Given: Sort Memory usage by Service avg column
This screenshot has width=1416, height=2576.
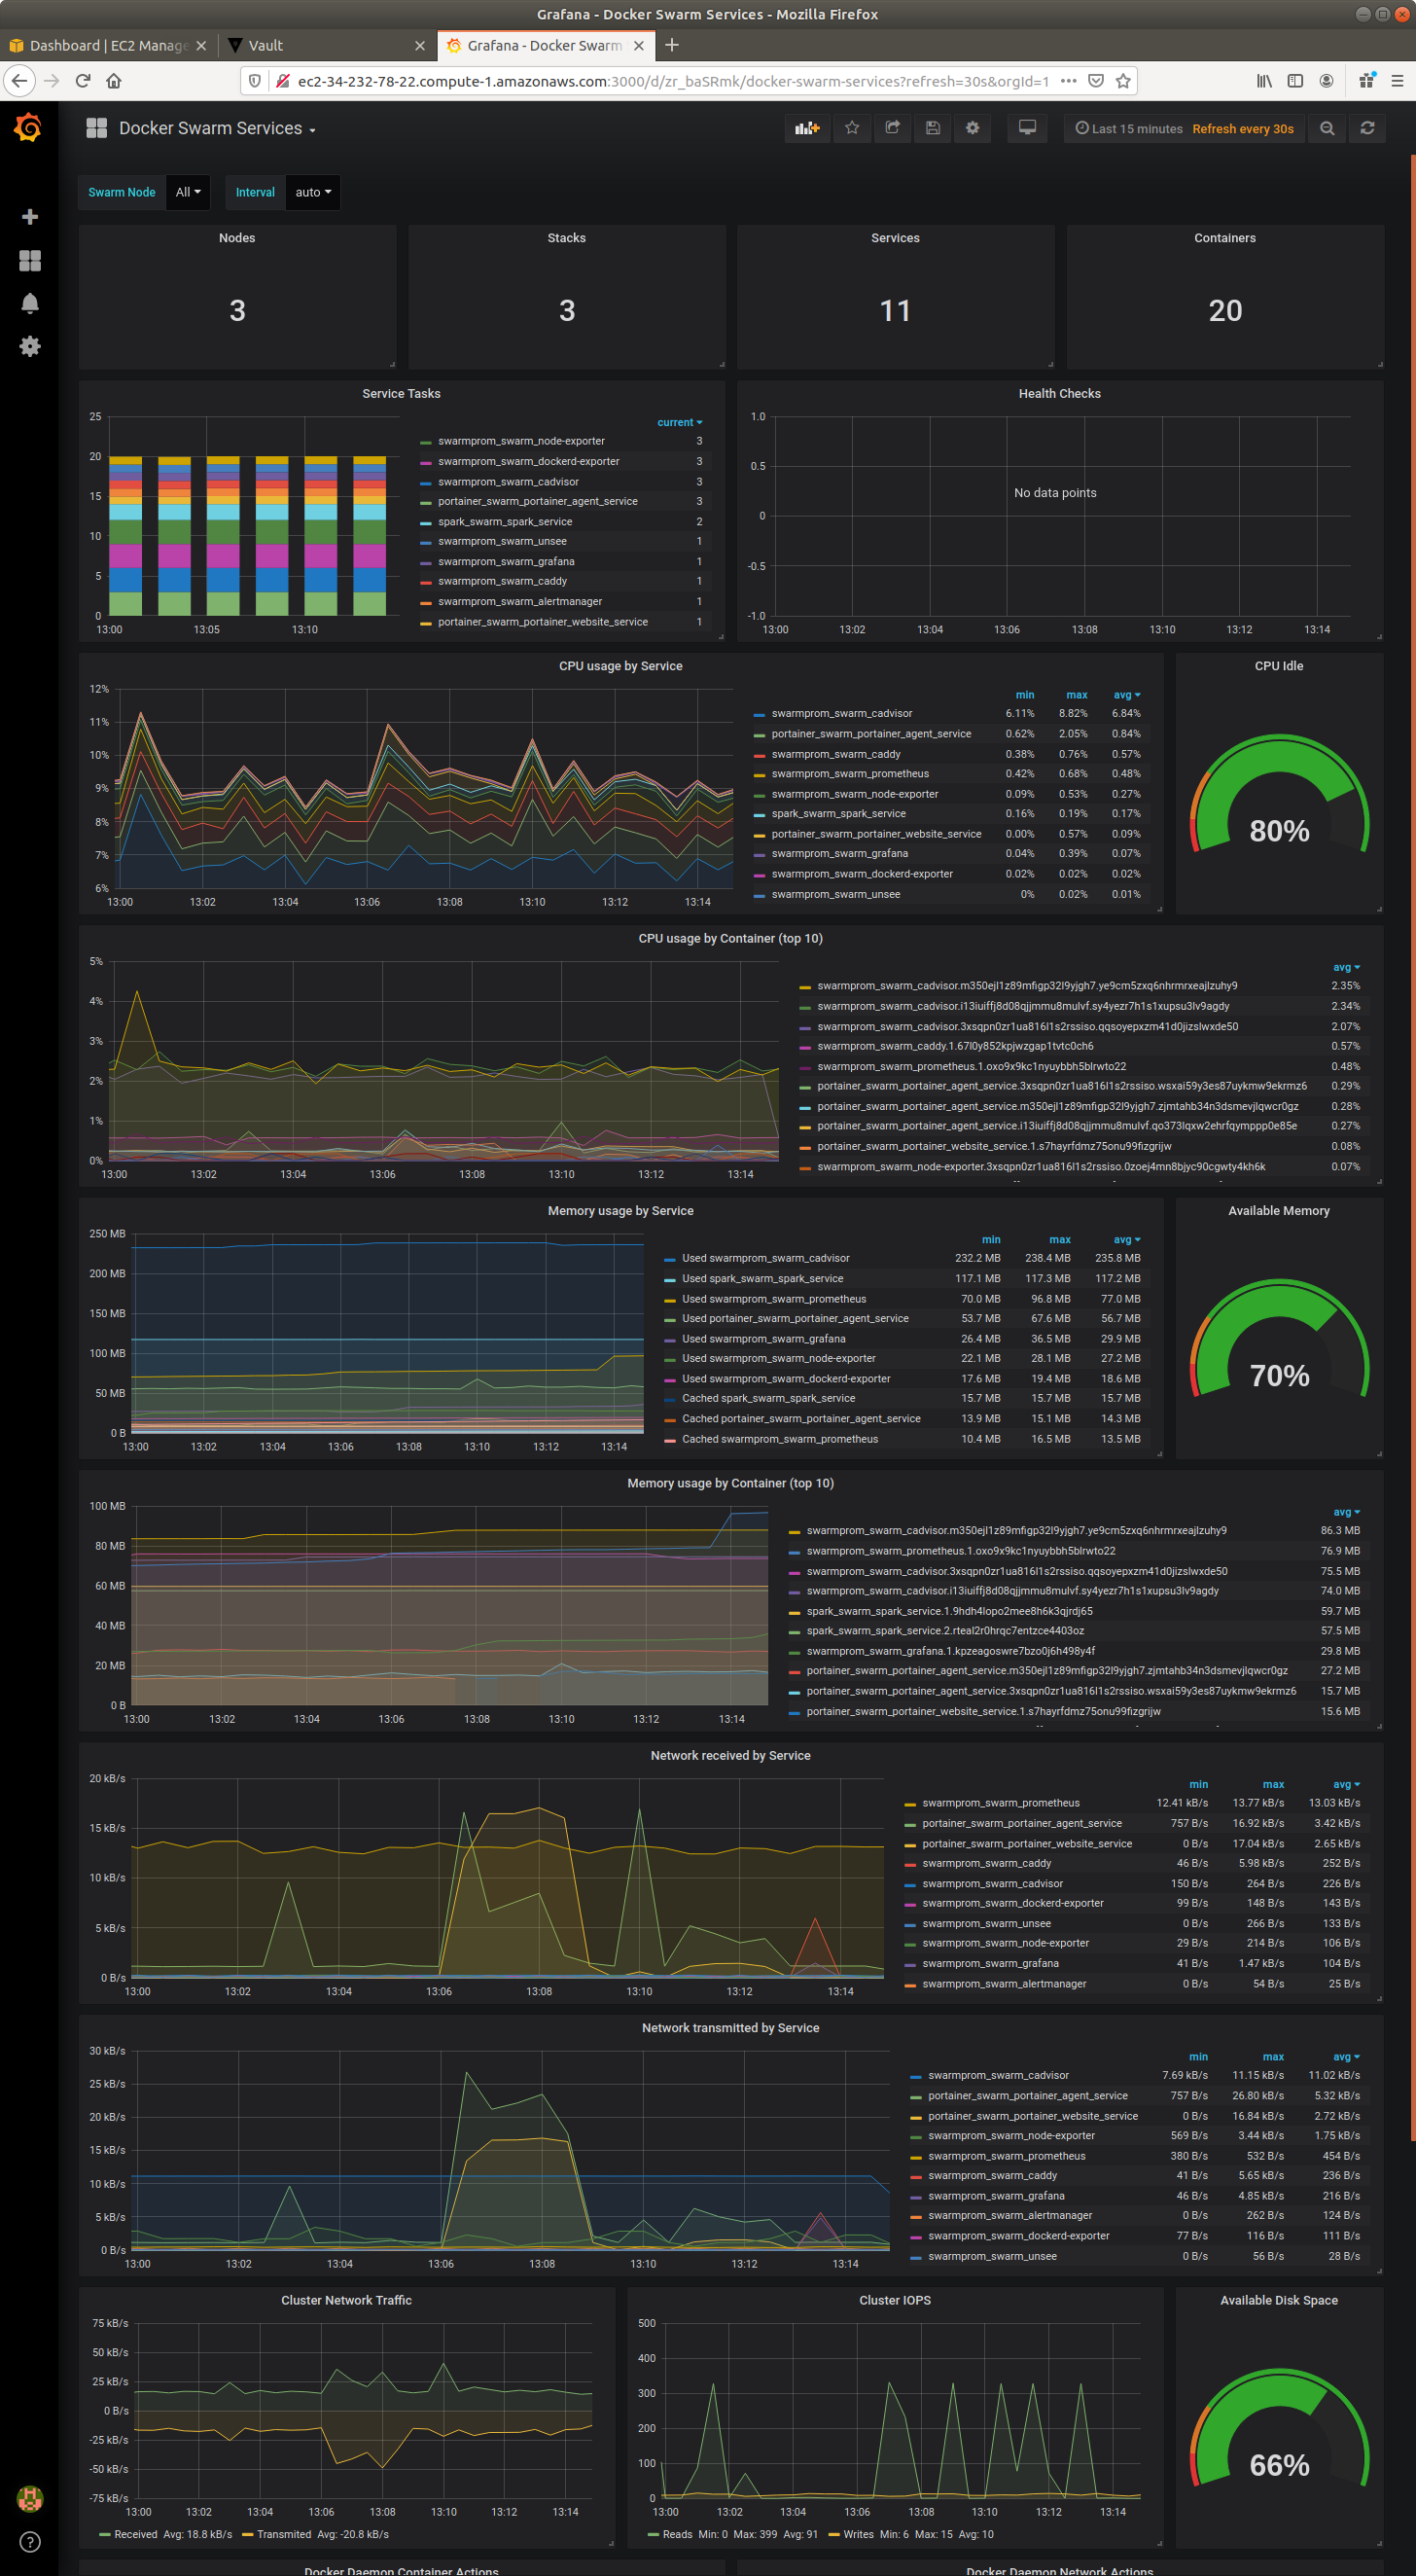Looking at the screenshot, I should pos(1127,1240).
